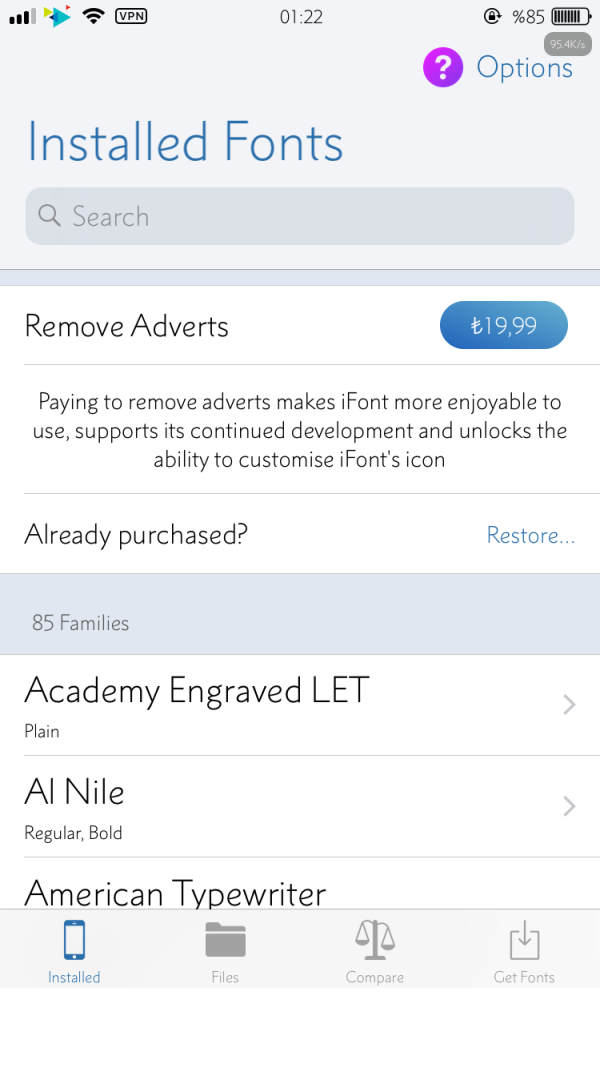
Task: Tap Restore to recover purchase
Action: [530, 535]
